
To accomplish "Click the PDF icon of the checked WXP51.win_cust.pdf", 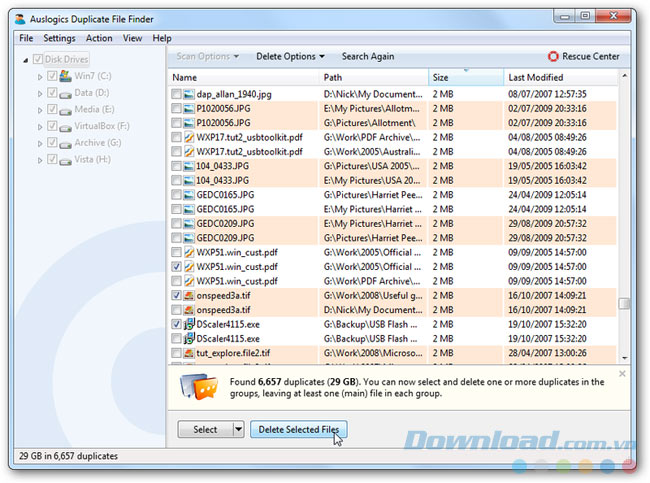I will tap(189, 267).
